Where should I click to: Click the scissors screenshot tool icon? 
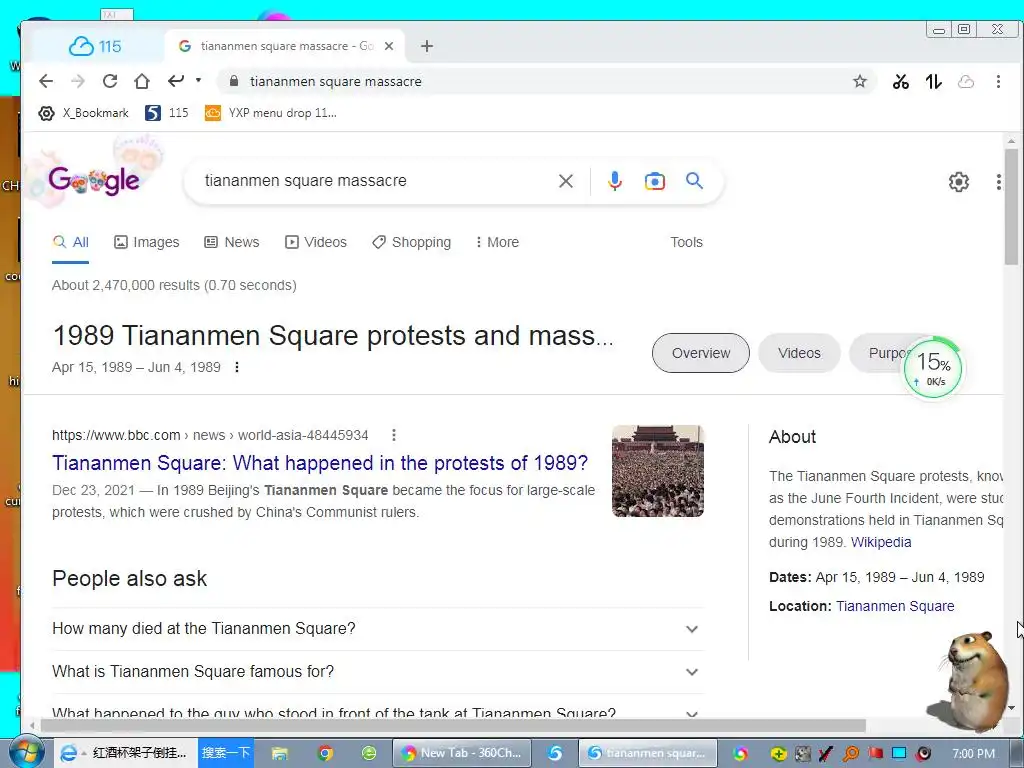click(901, 81)
